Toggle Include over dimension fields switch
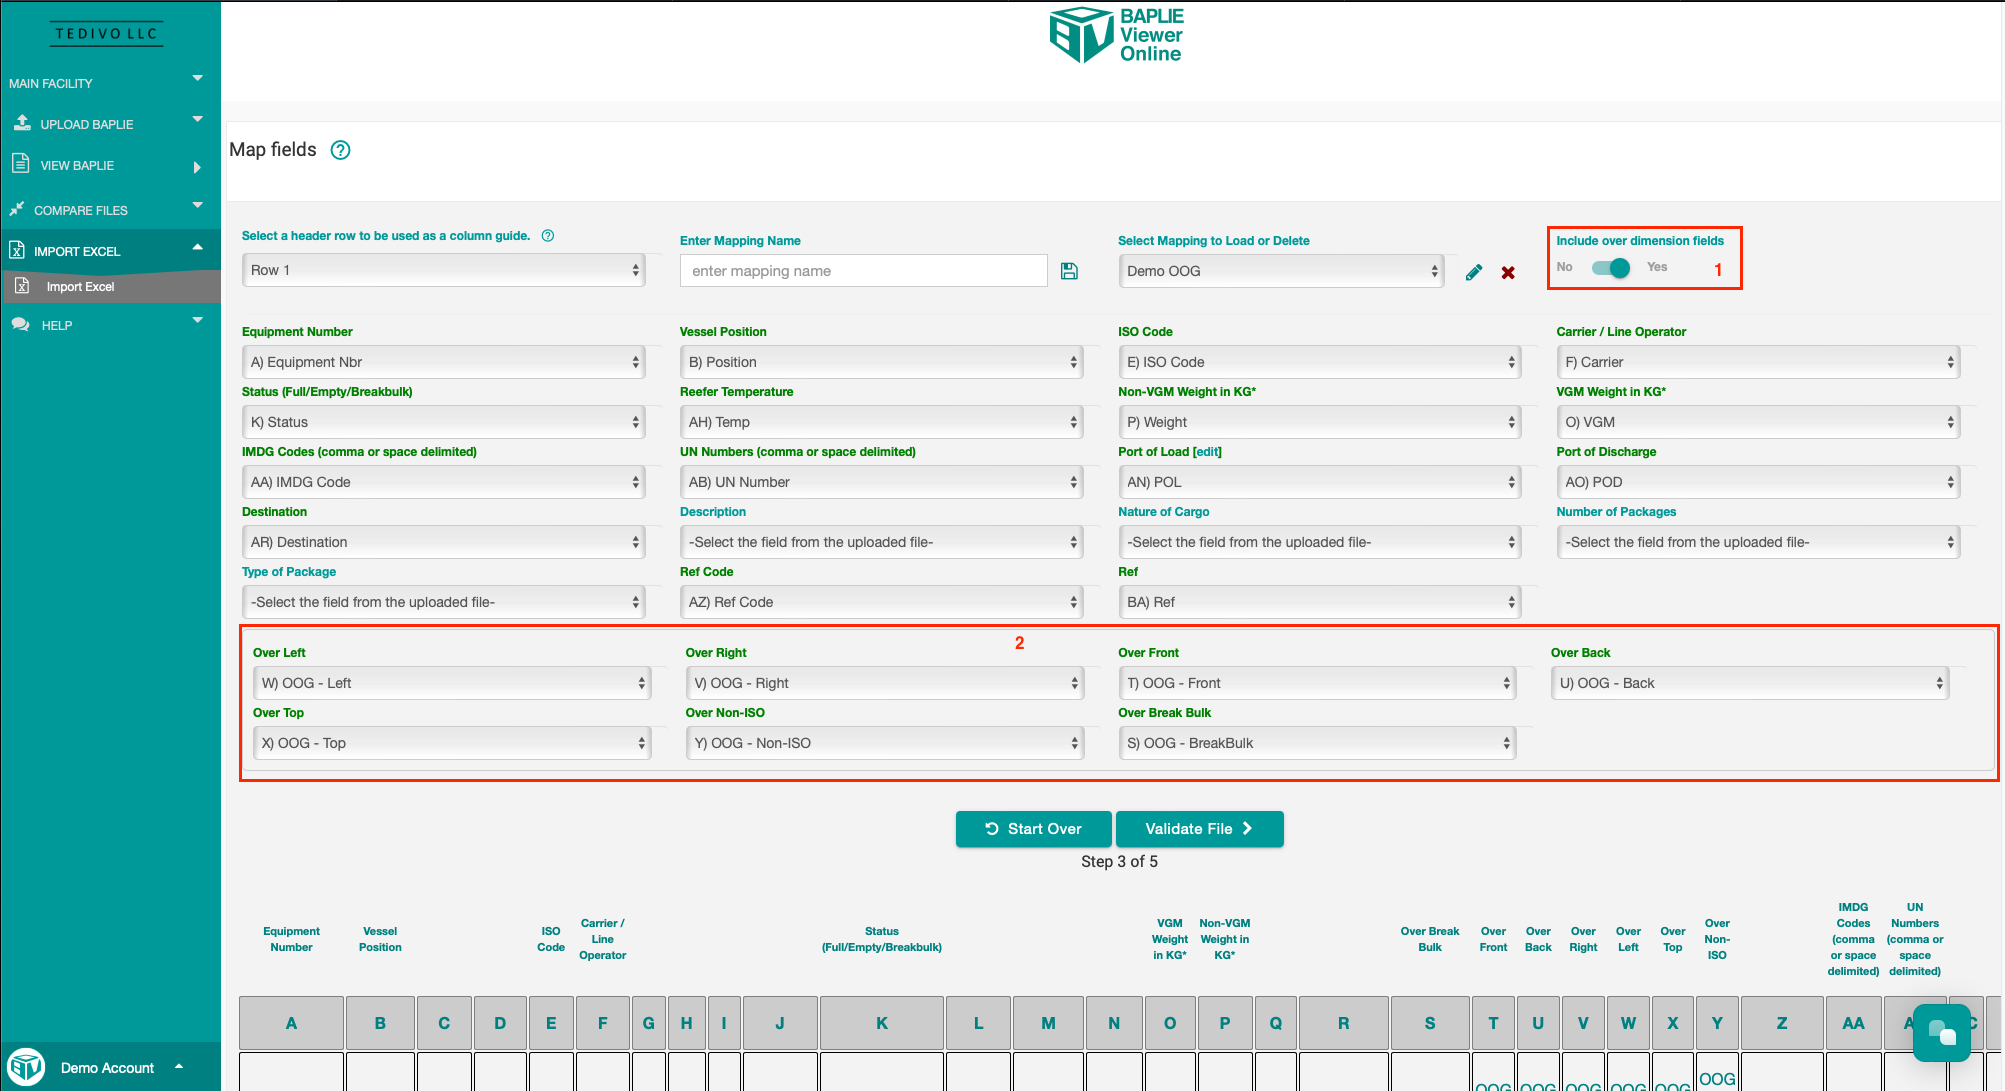Viewport: 2005px width, 1091px height. [1611, 268]
